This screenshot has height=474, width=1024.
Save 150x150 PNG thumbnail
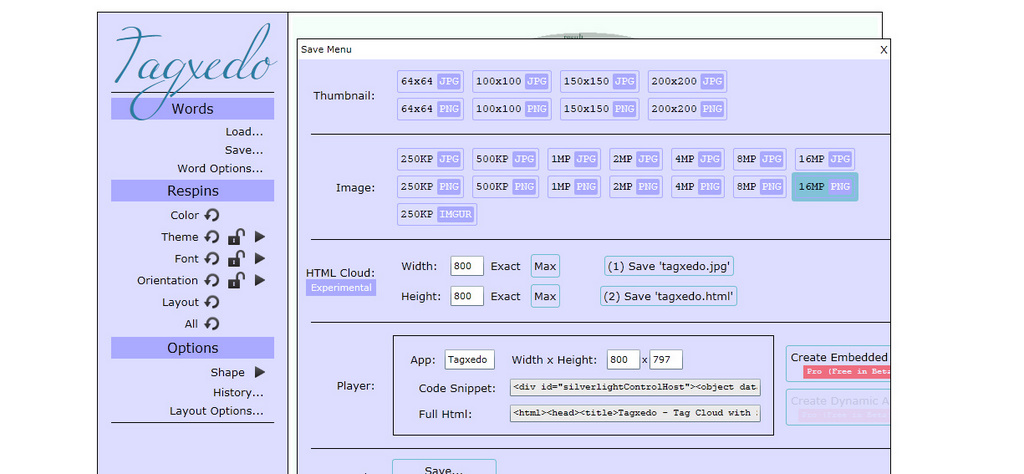point(600,109)
